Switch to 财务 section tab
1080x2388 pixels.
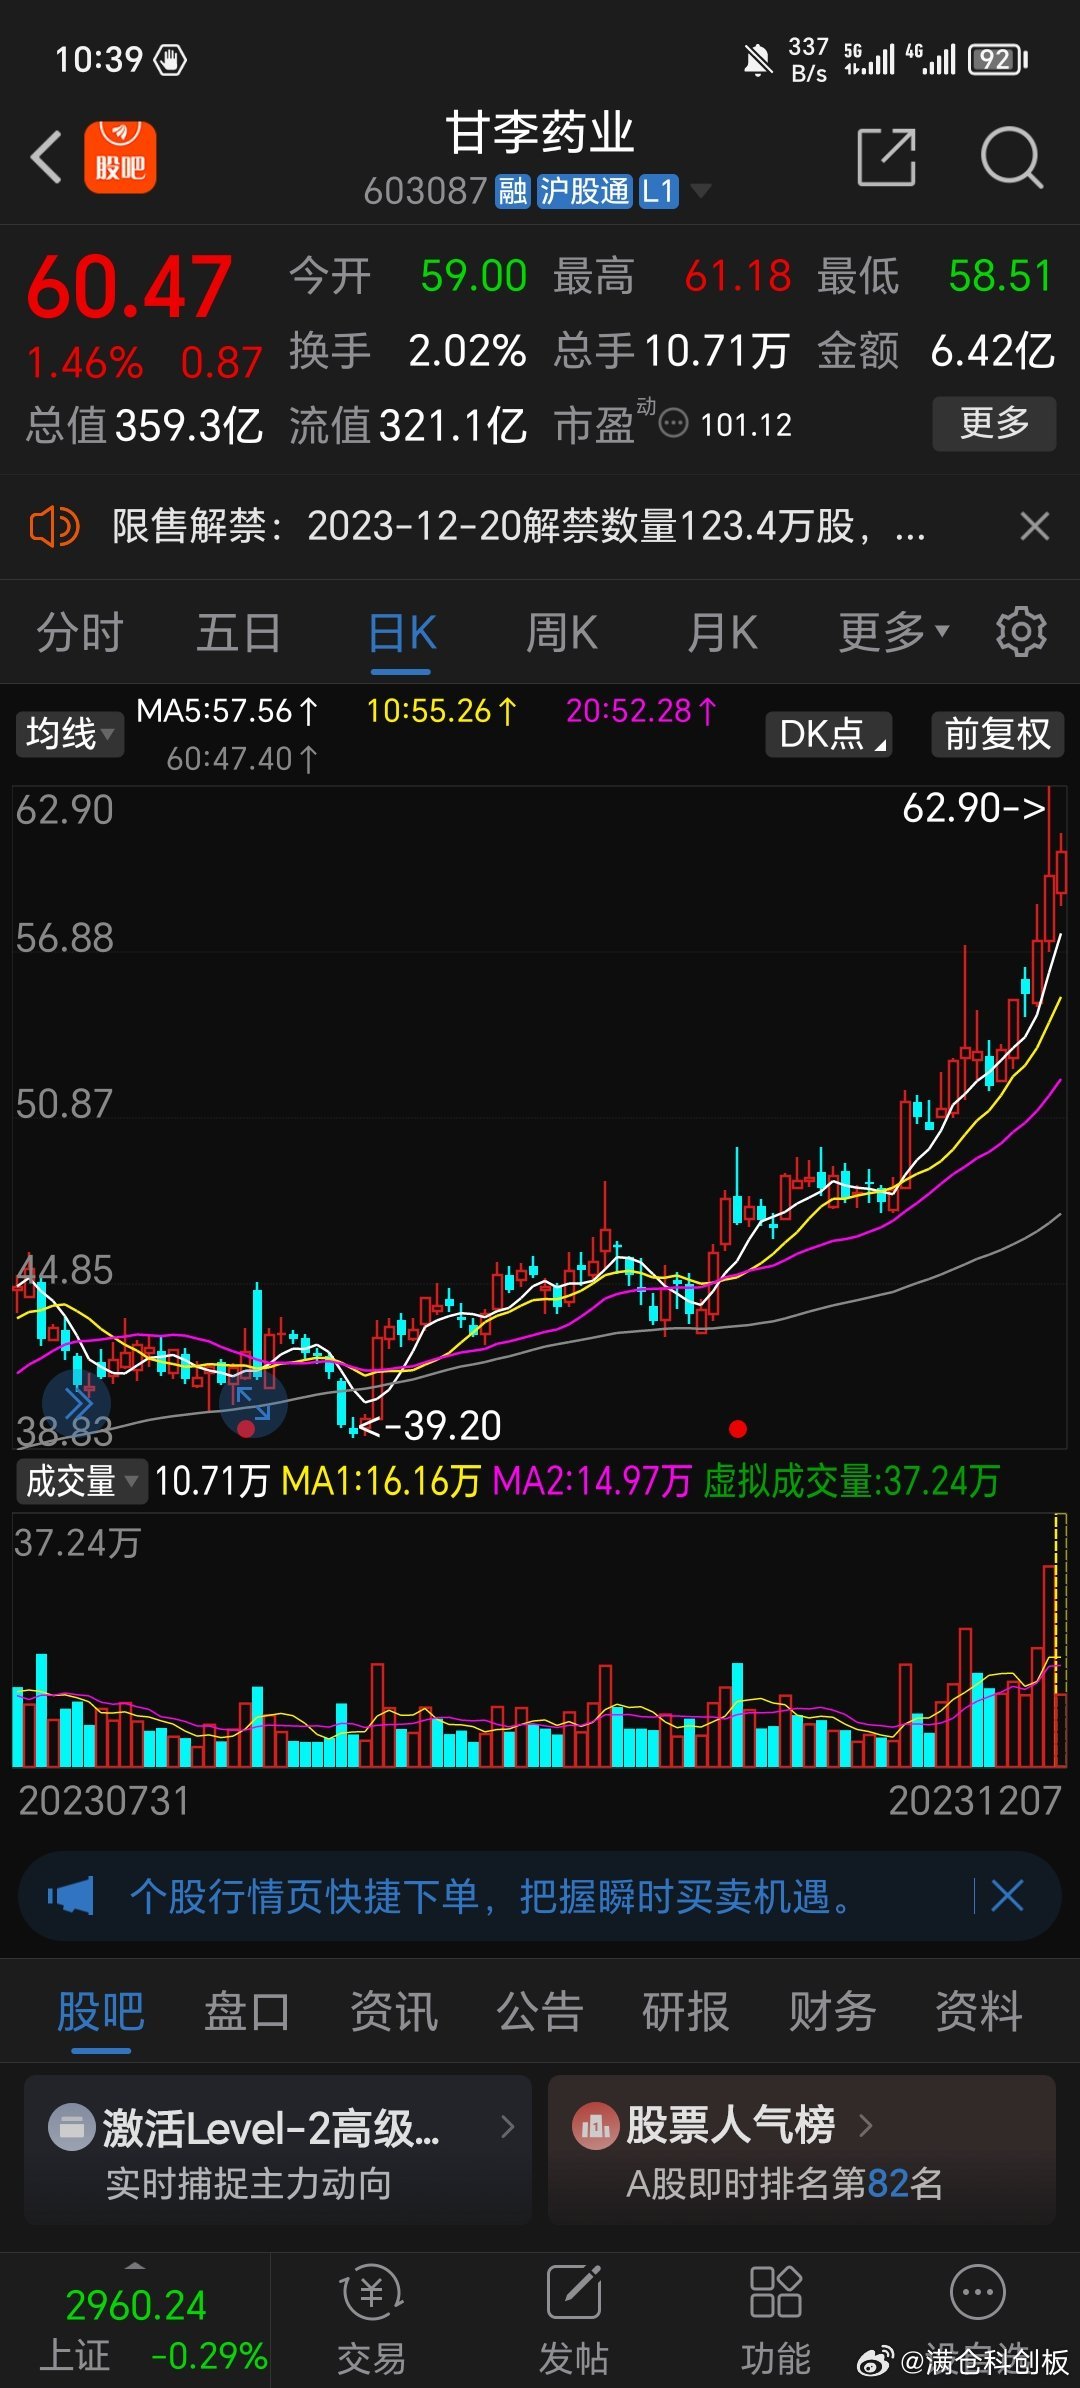click(x=832, y=2011)
